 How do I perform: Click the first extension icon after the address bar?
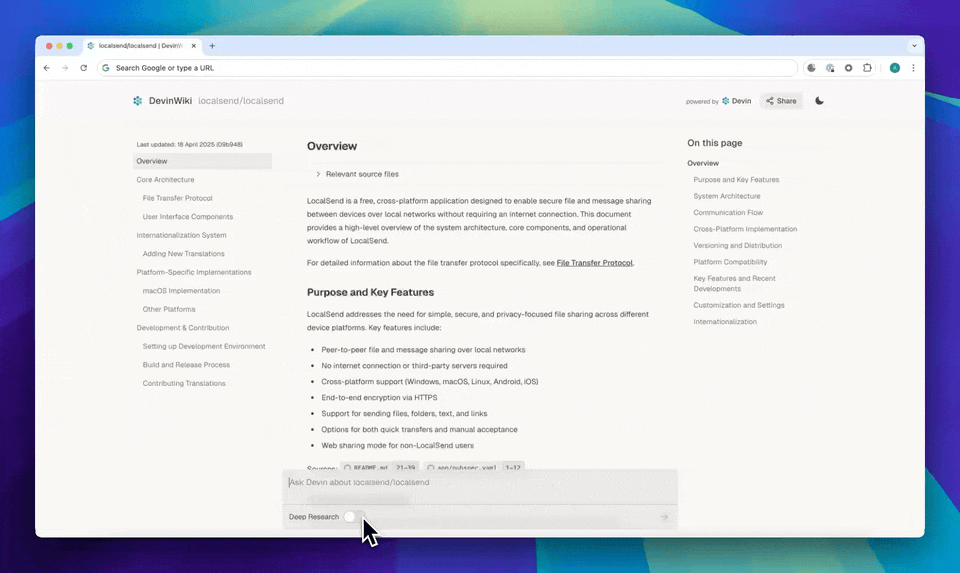(811, 68)
